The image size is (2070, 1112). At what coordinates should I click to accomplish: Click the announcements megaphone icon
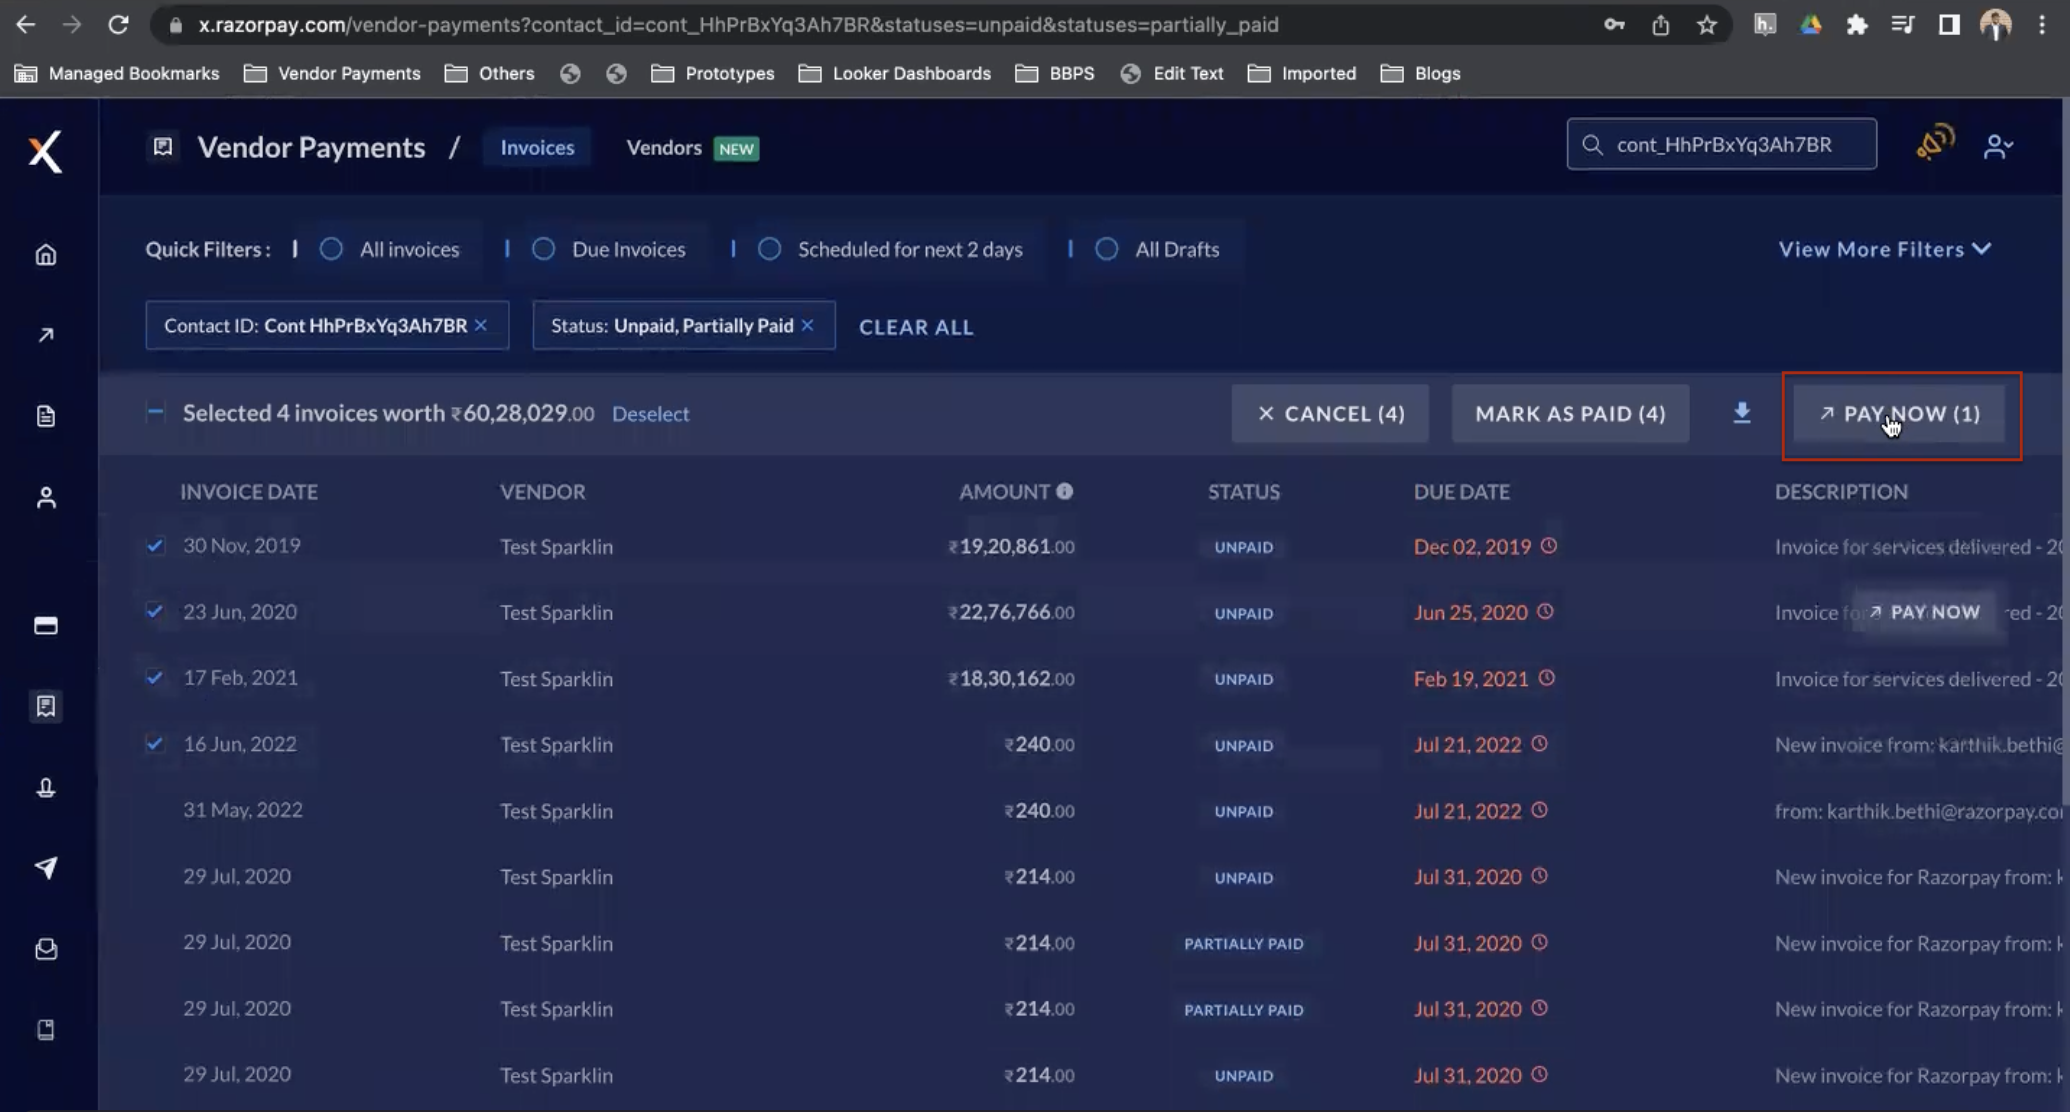[x=1935, y=143]
